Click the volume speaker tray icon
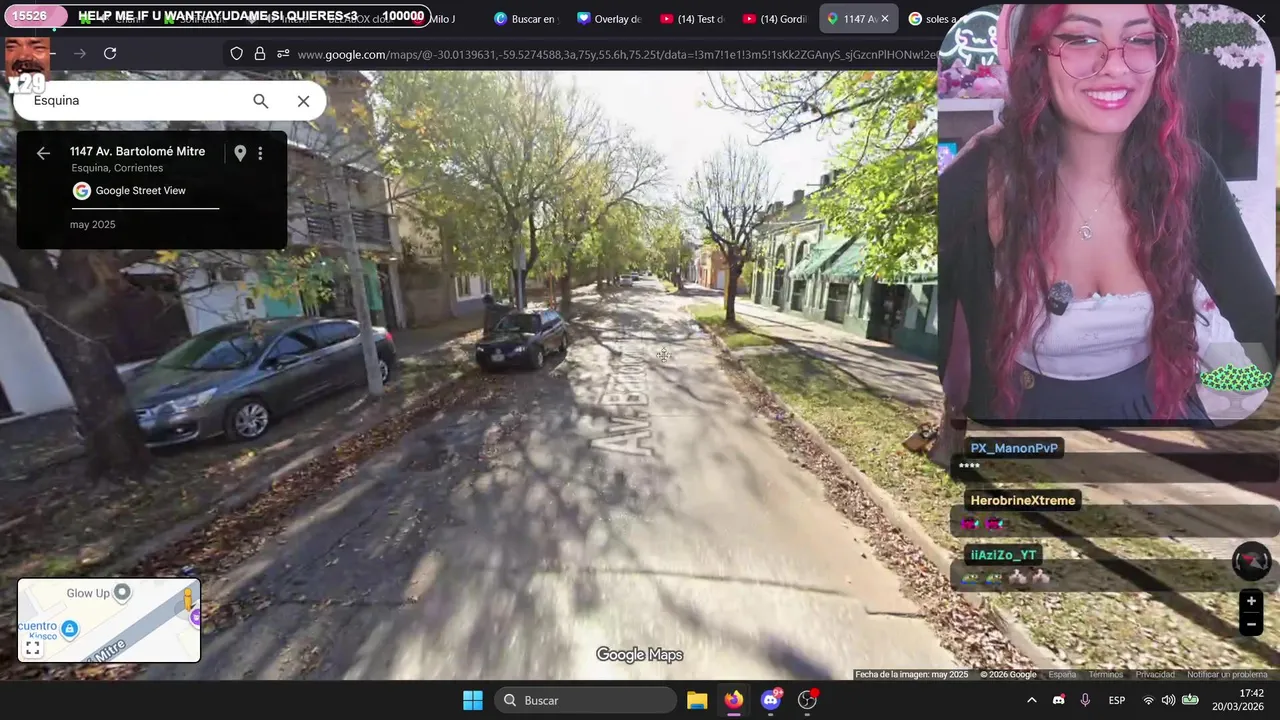Screen dimensions: 1280x720 pos(1168,700)
